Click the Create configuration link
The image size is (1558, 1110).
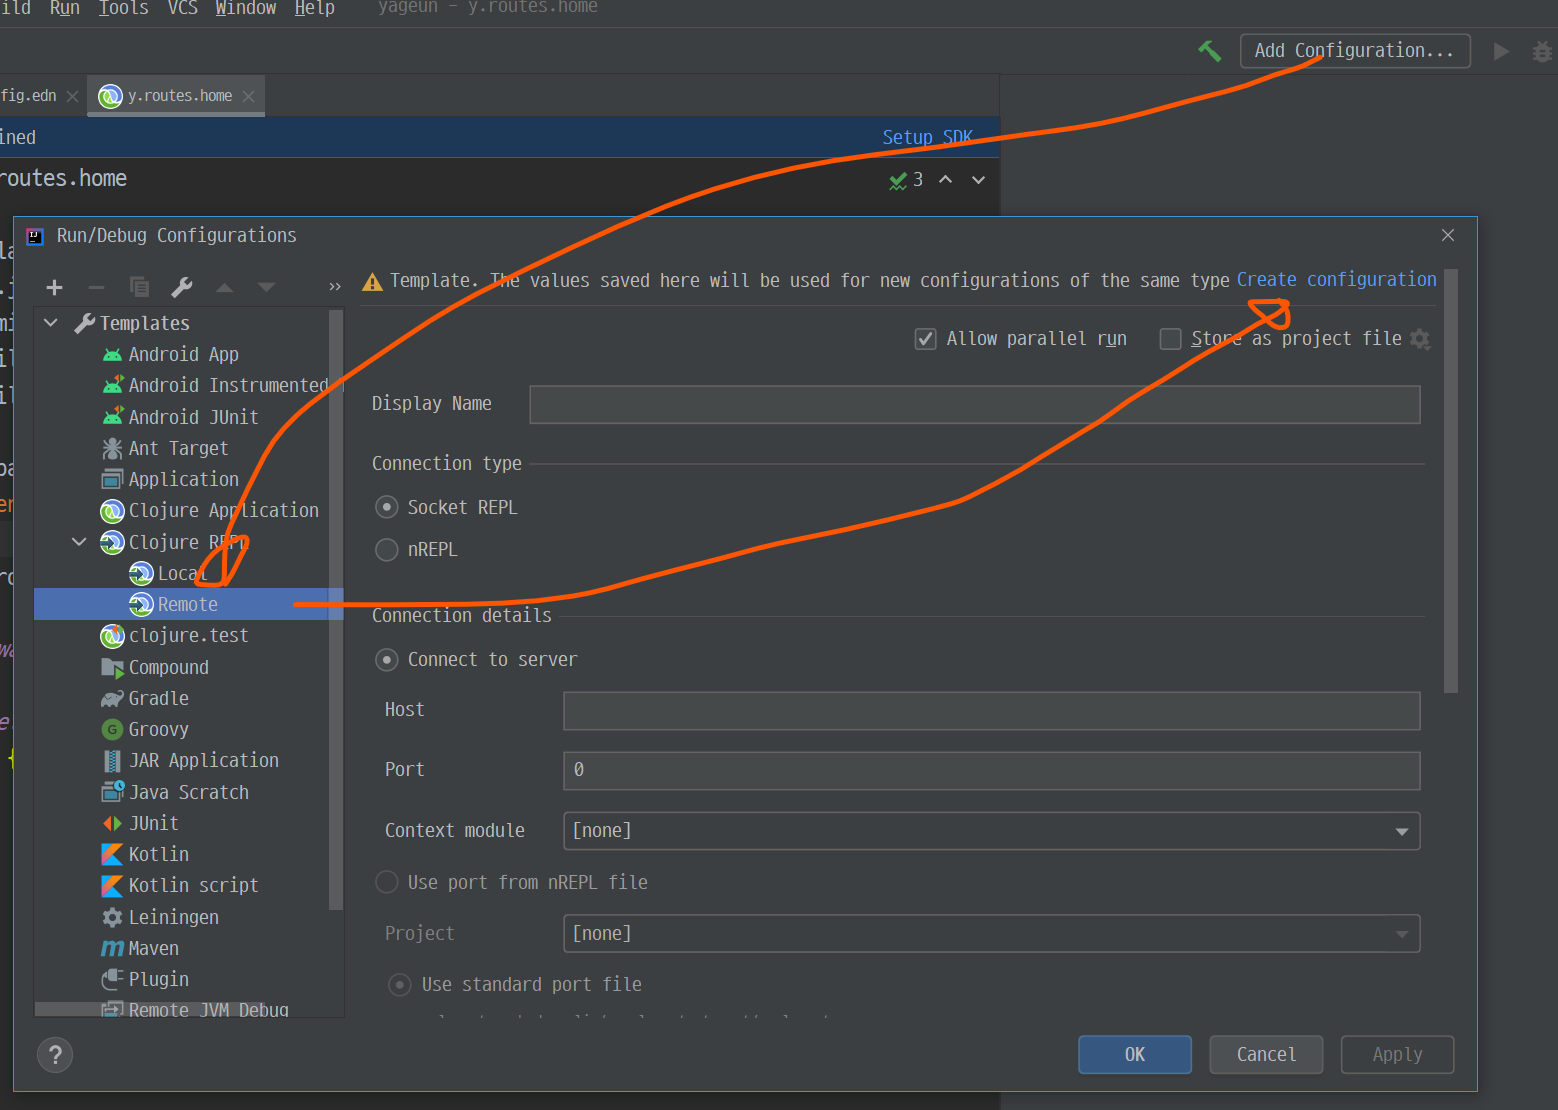(1337, 280)
